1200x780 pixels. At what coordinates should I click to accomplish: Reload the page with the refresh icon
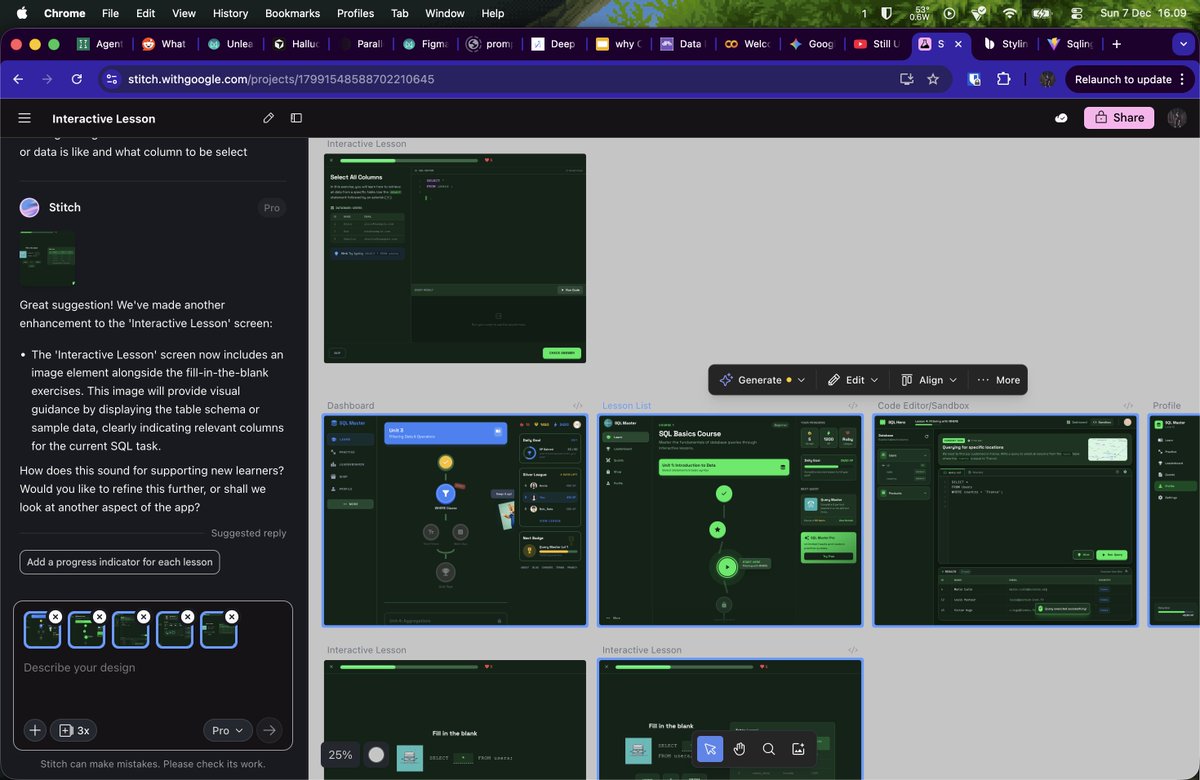(77, 79)
